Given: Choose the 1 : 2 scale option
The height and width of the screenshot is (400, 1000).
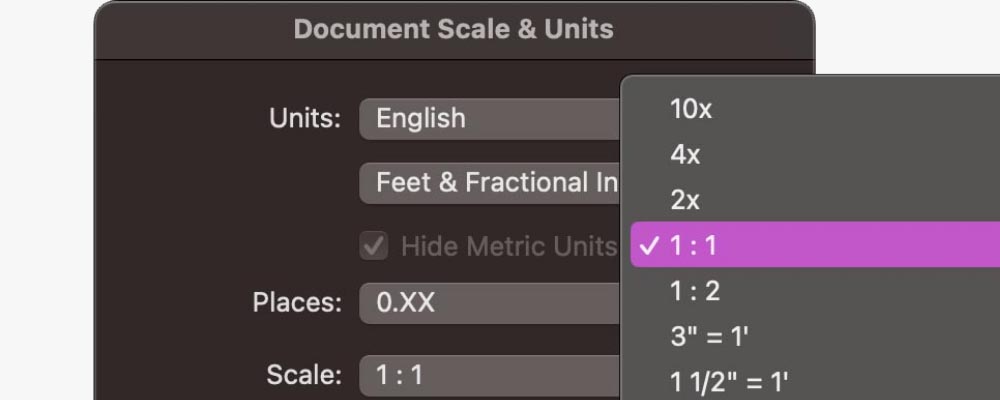Looking at the screenshot, I should point(695,291).
